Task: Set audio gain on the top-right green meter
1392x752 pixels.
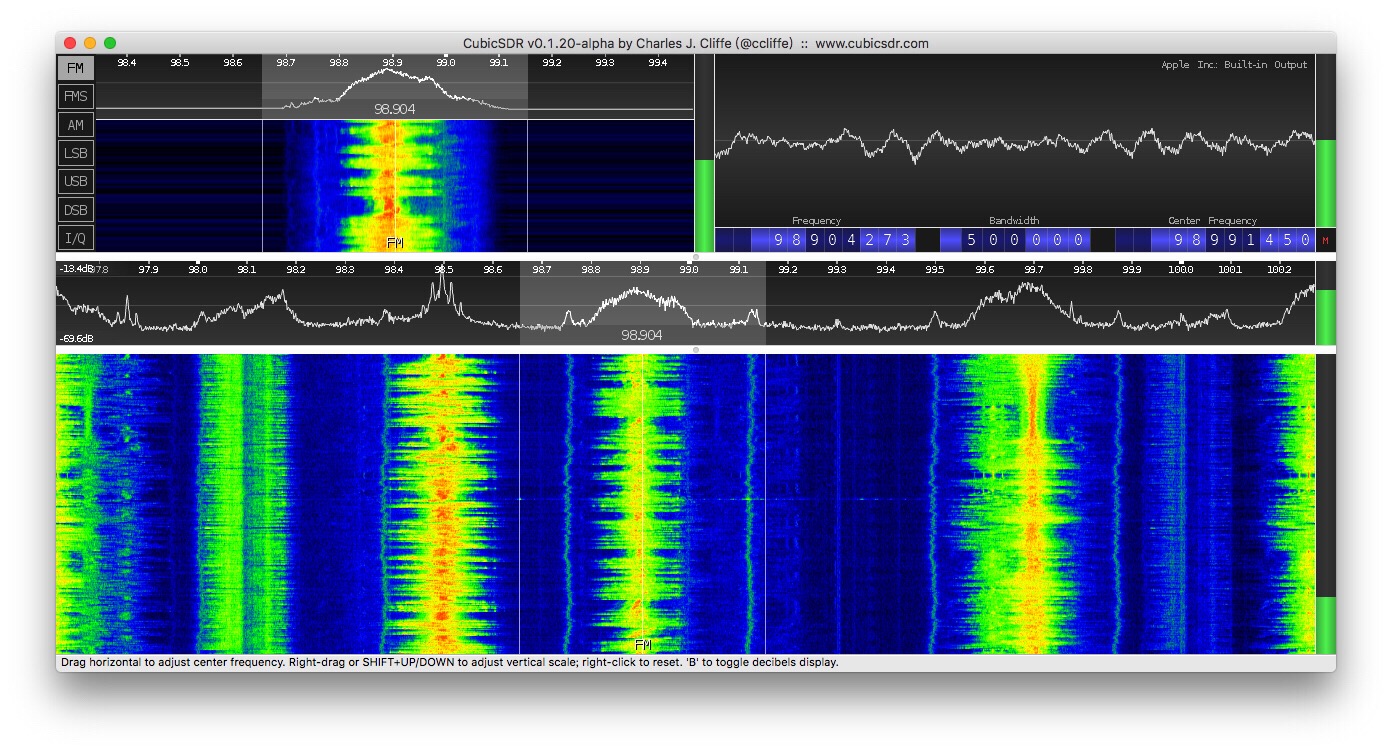Action: [x=1326, y=140]
